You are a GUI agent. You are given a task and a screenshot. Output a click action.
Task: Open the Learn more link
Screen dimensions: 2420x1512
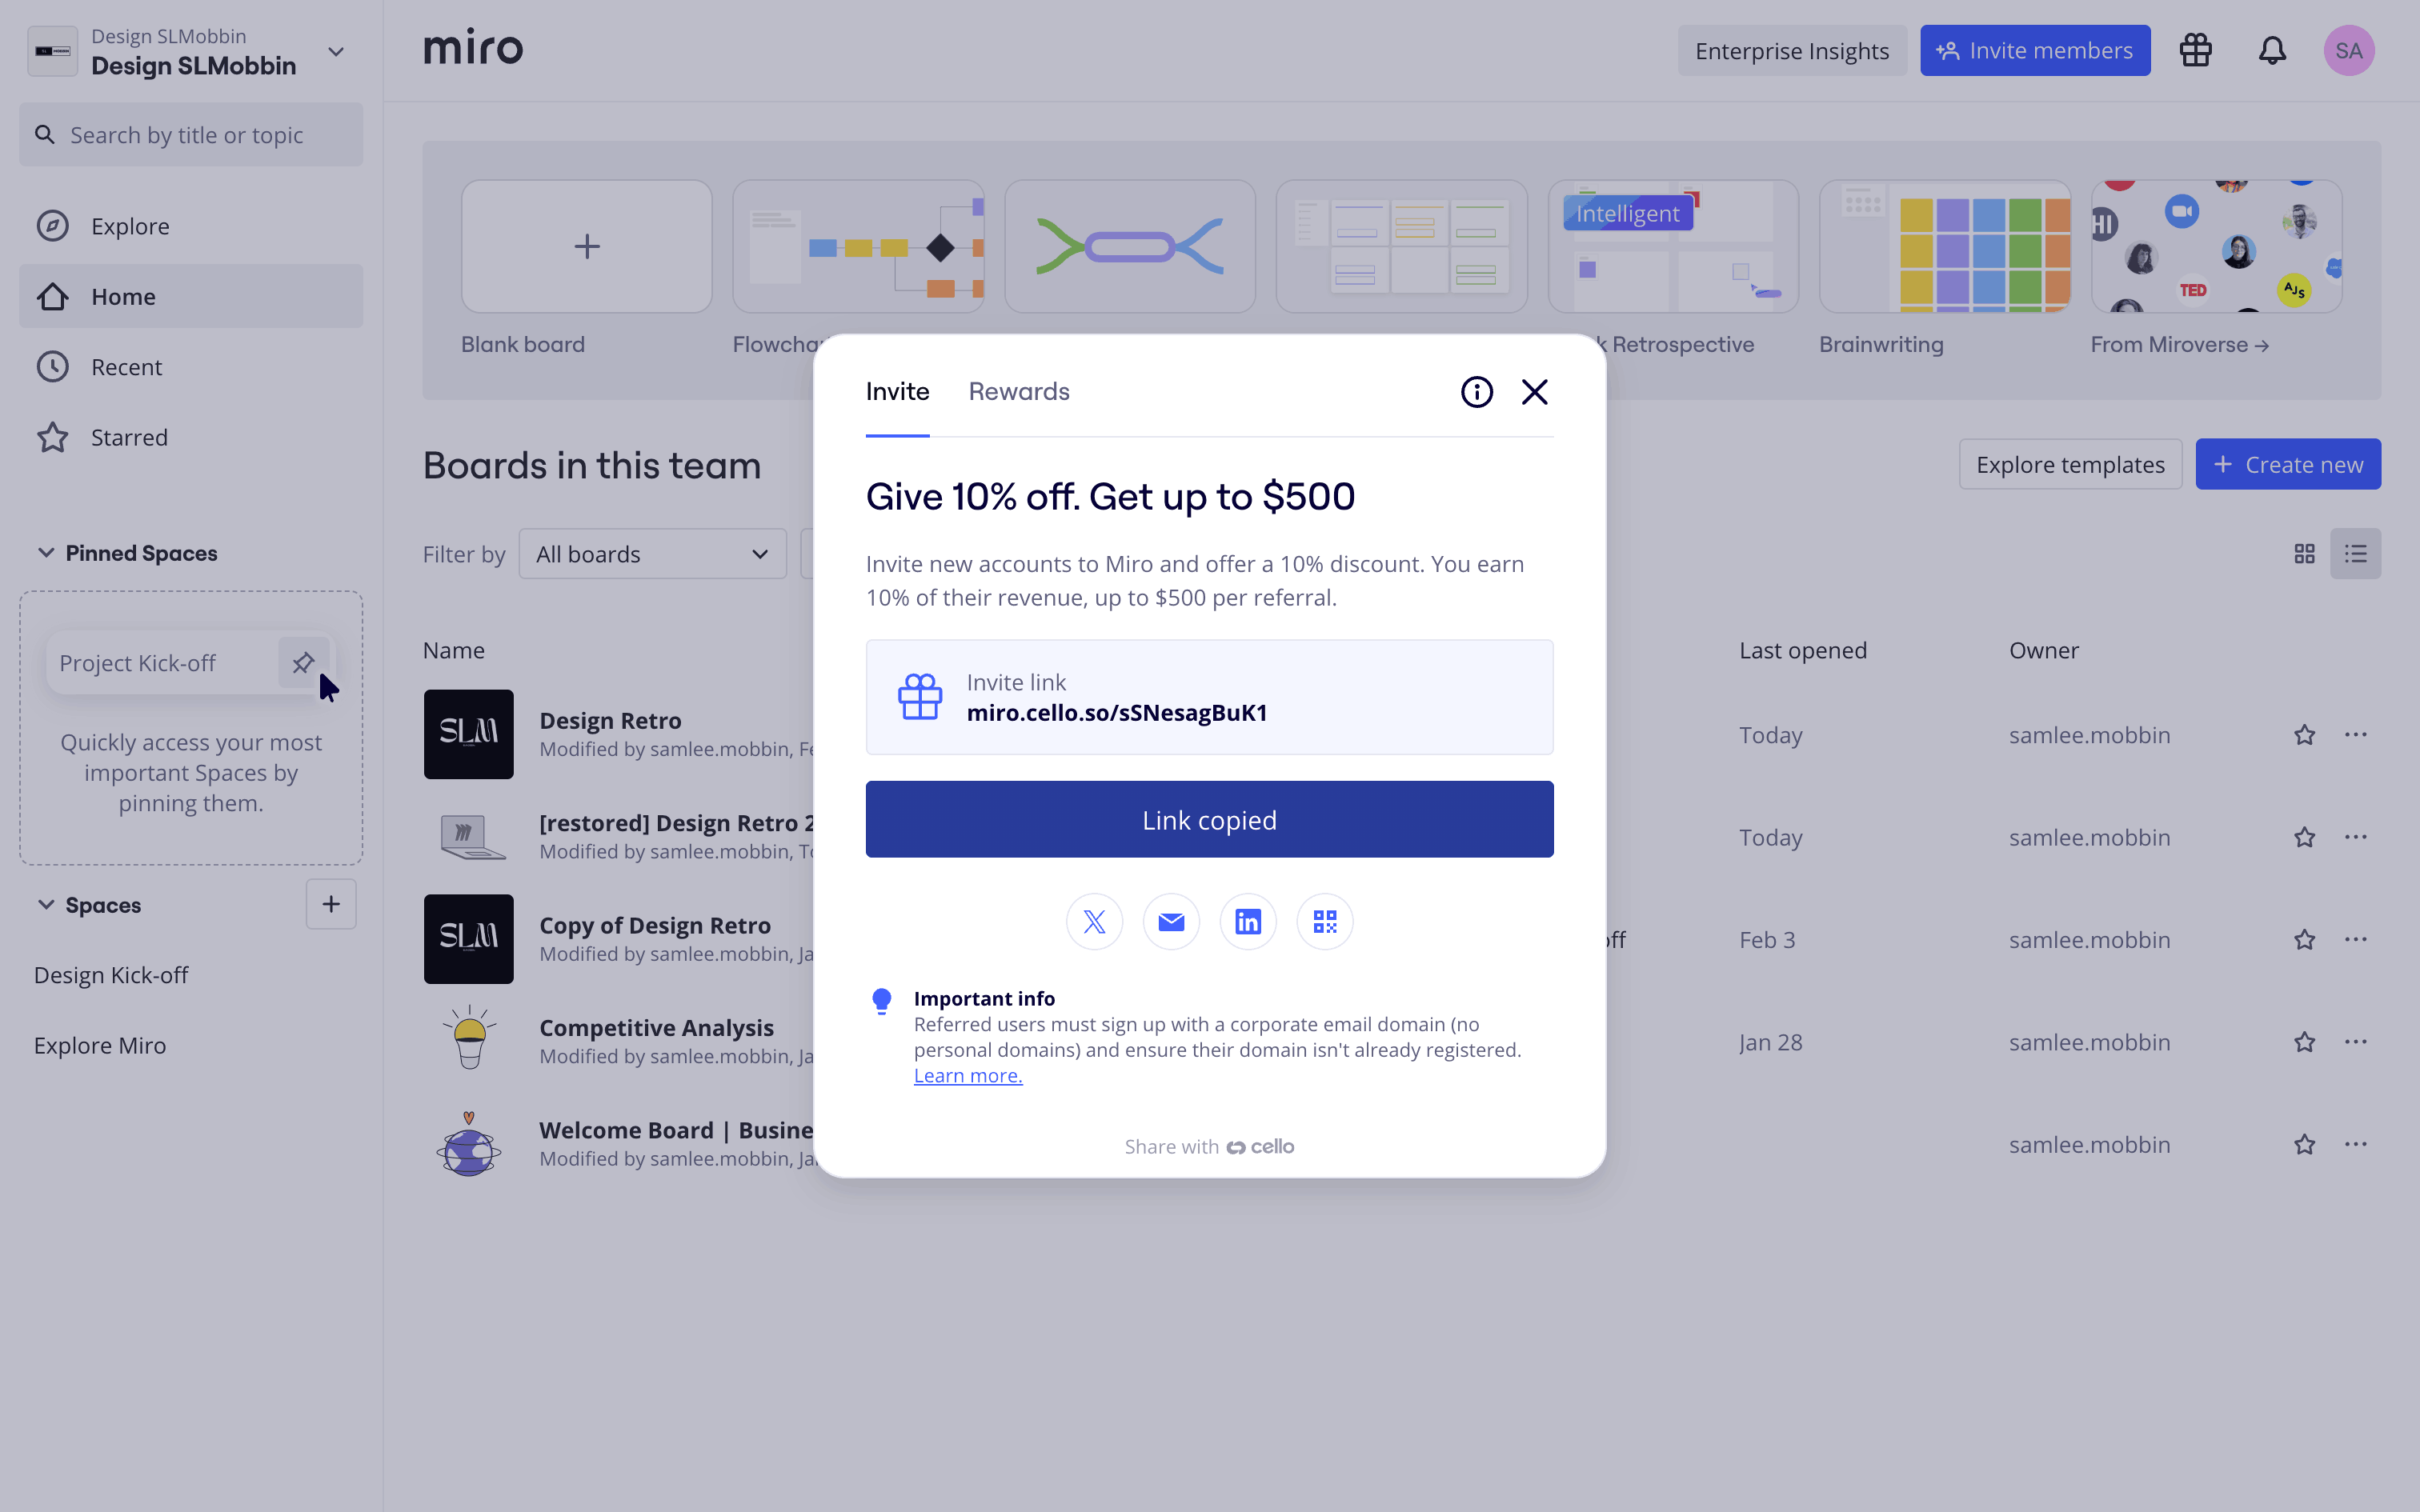pos(967,1076)
